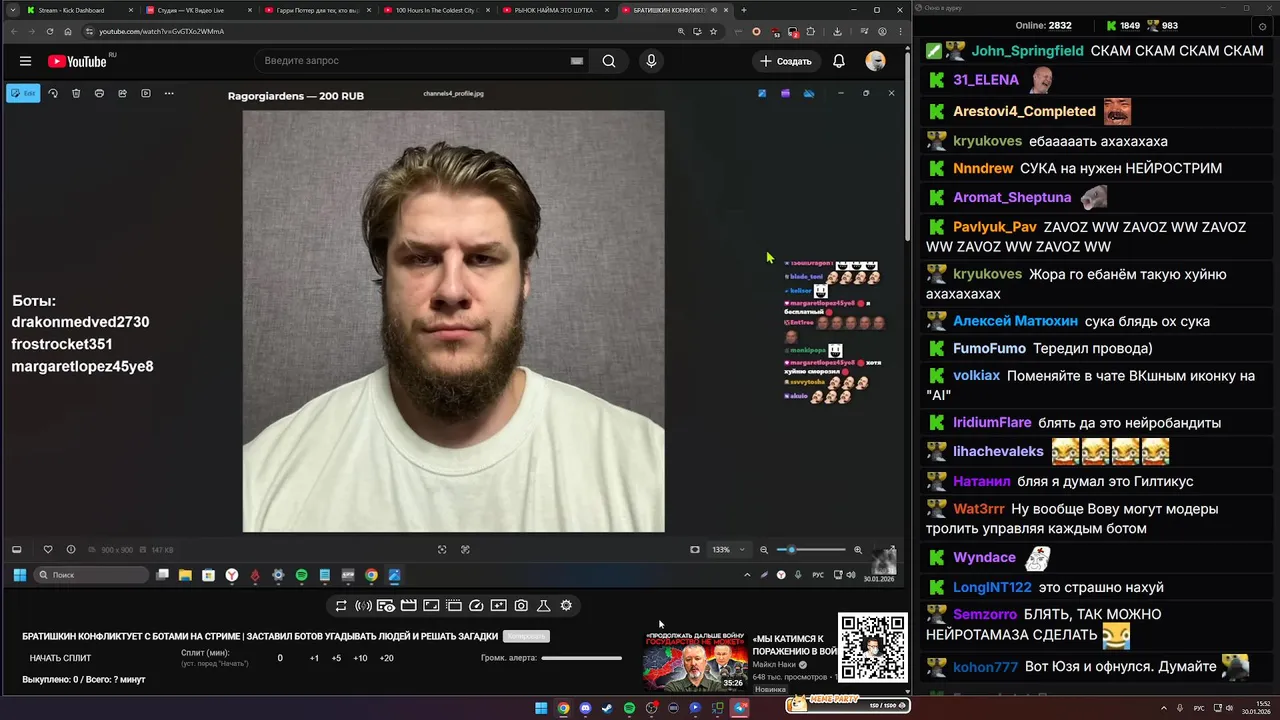Add +20 minutes to split

coord(386,658)
